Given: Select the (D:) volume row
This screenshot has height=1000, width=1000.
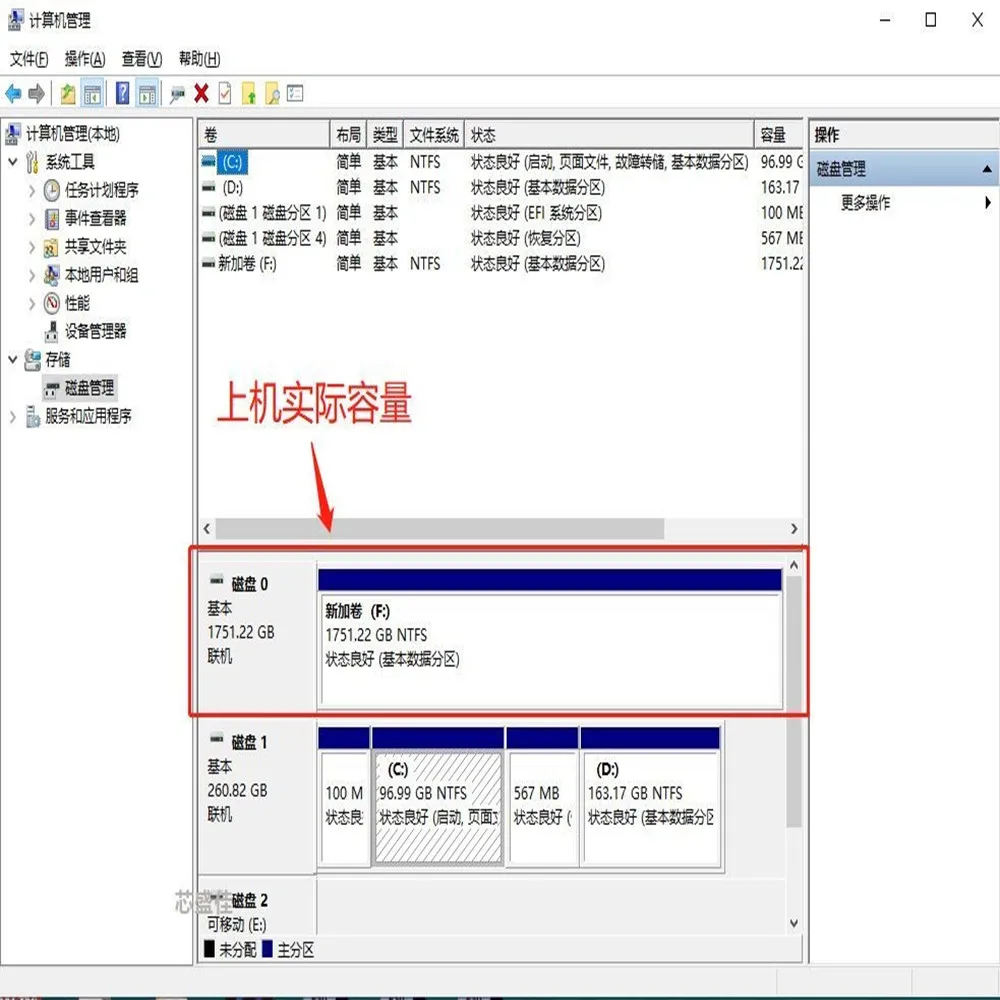Looking at the screenshot, I should coord(501,188).
